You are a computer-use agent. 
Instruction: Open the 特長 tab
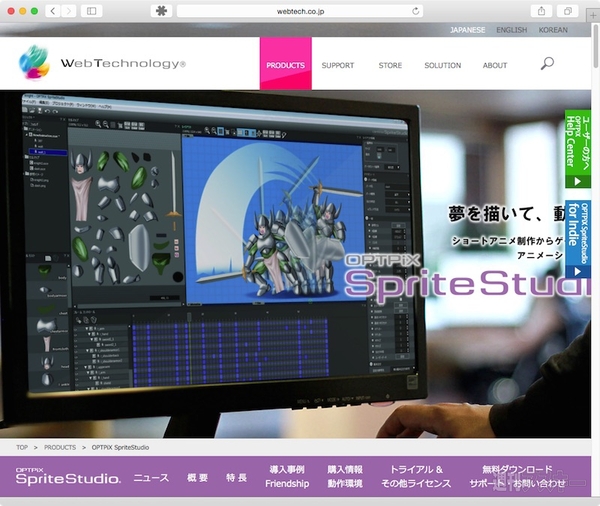pyautogui.click(x=236, y=478)
